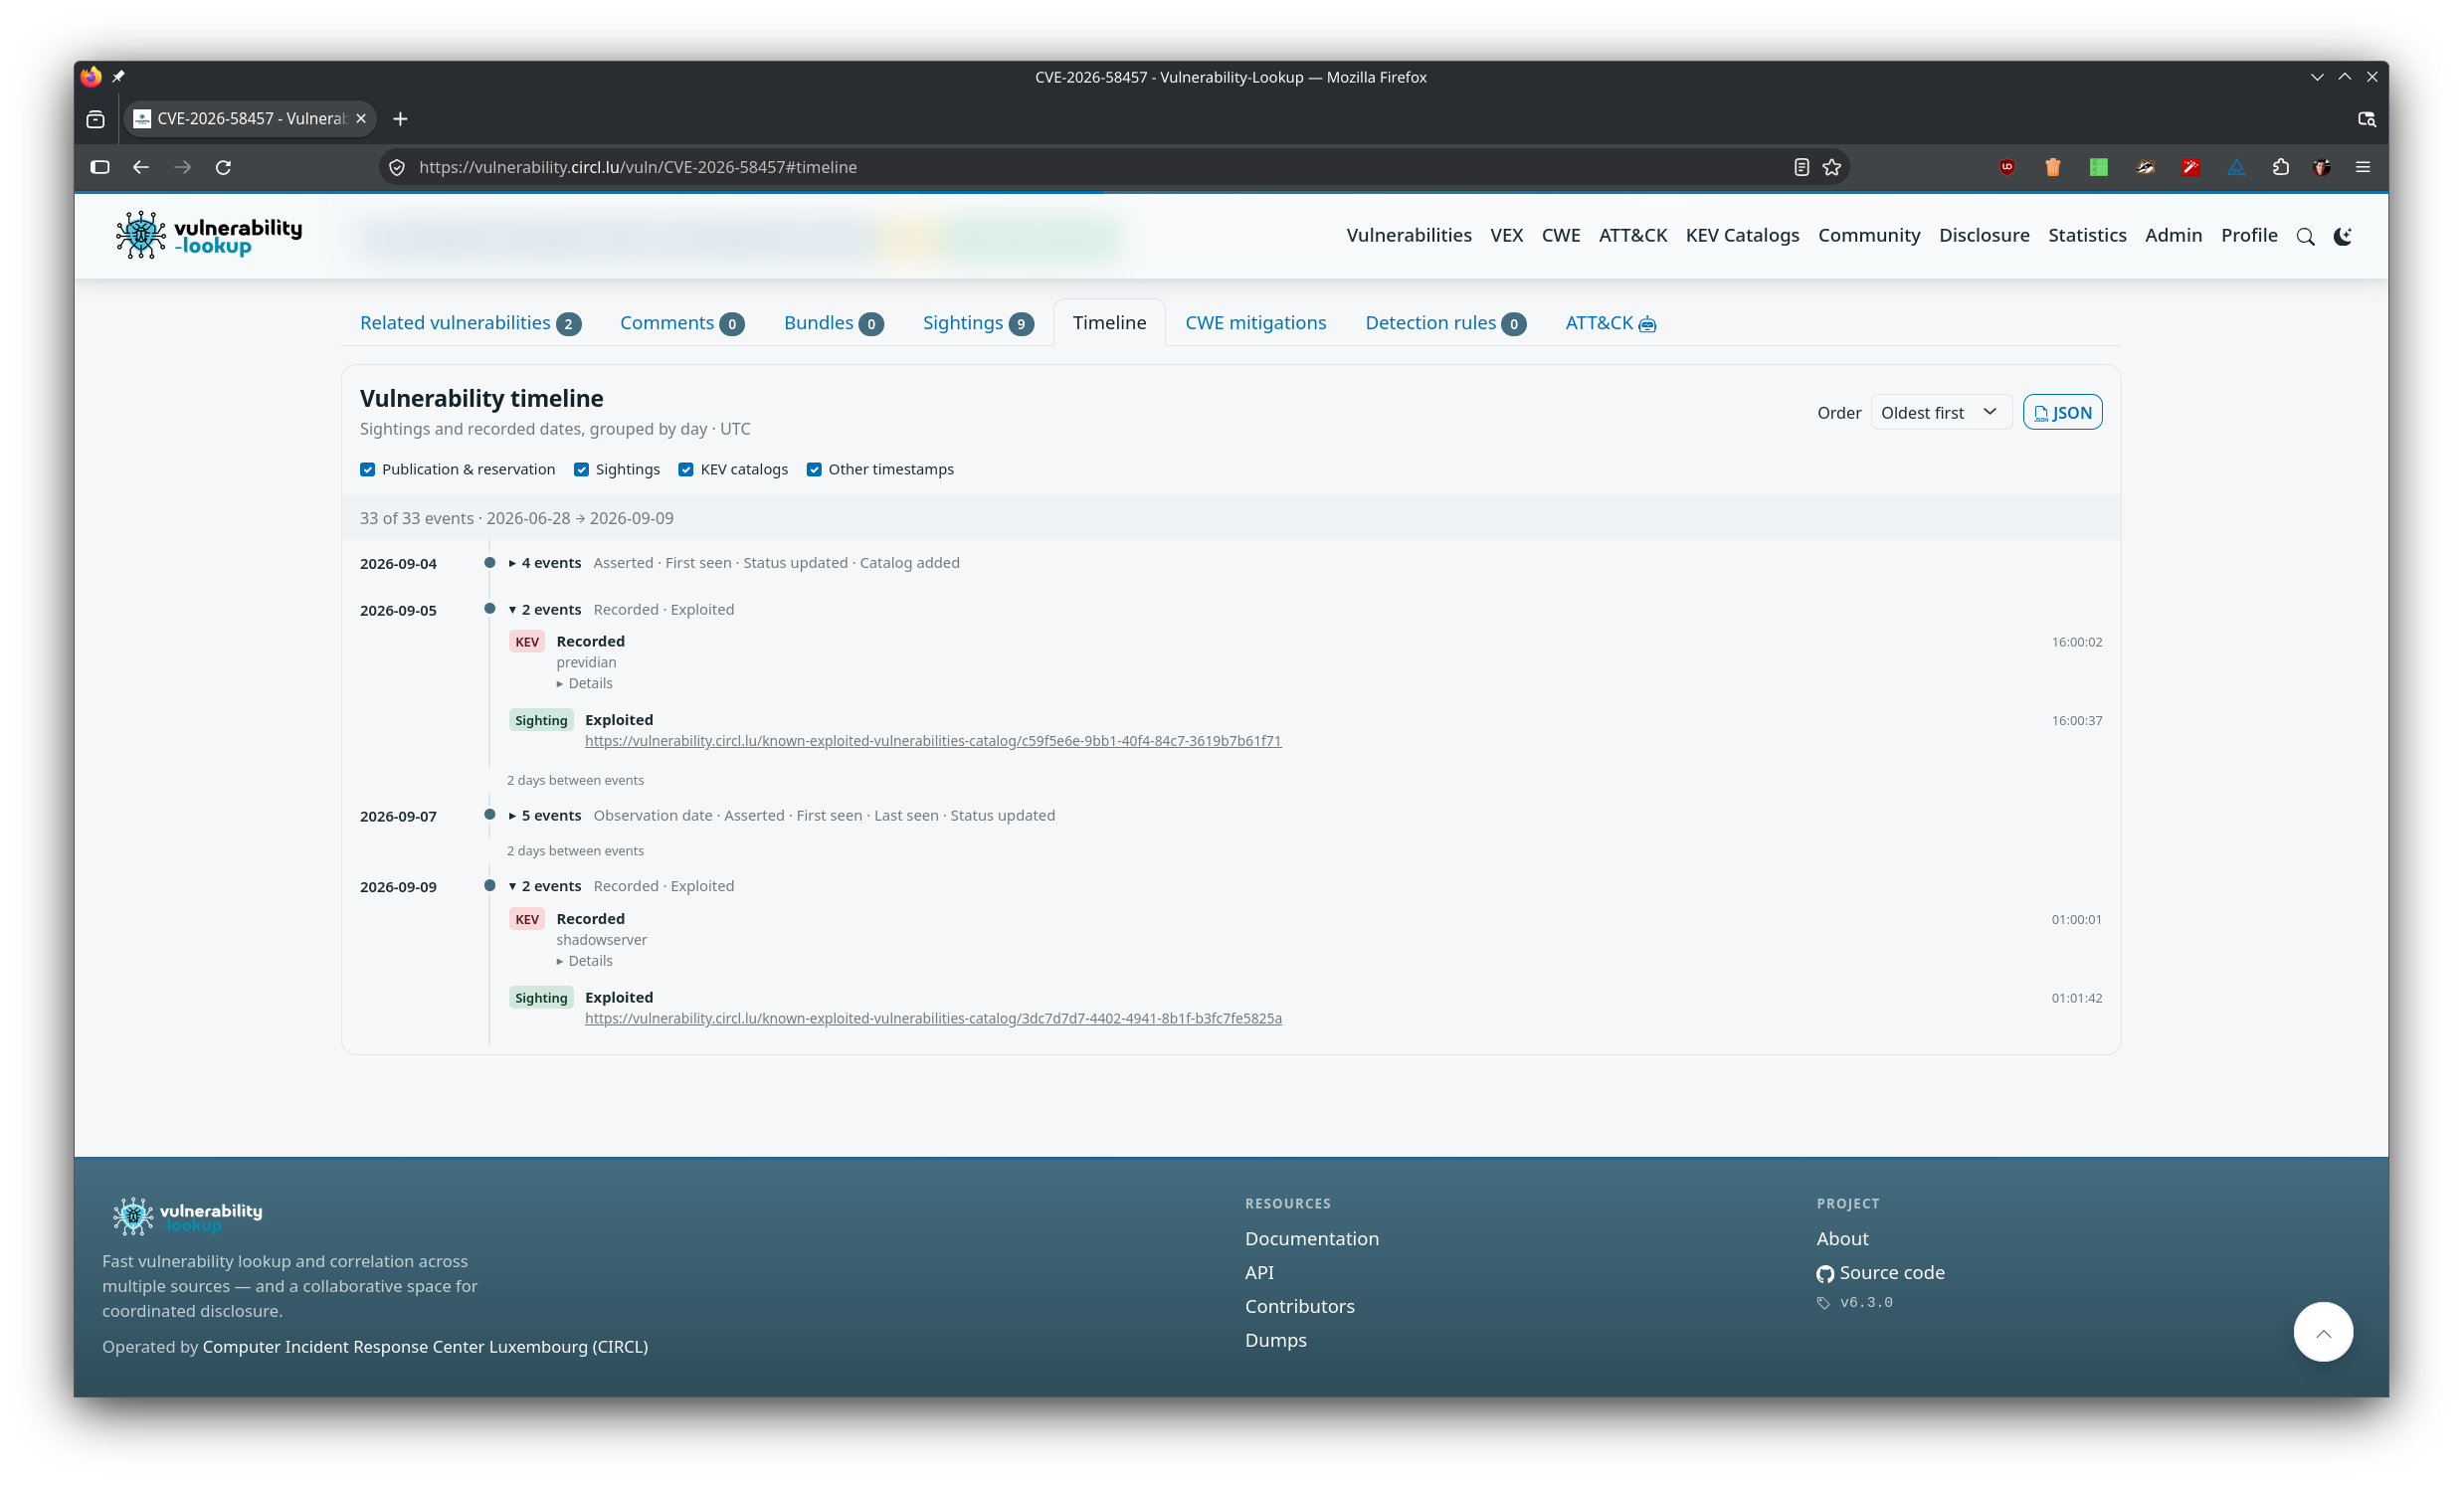This screenshot has width=2464, height=1486.
Task: Open the API footer link
Action: coord(1258,1273)
